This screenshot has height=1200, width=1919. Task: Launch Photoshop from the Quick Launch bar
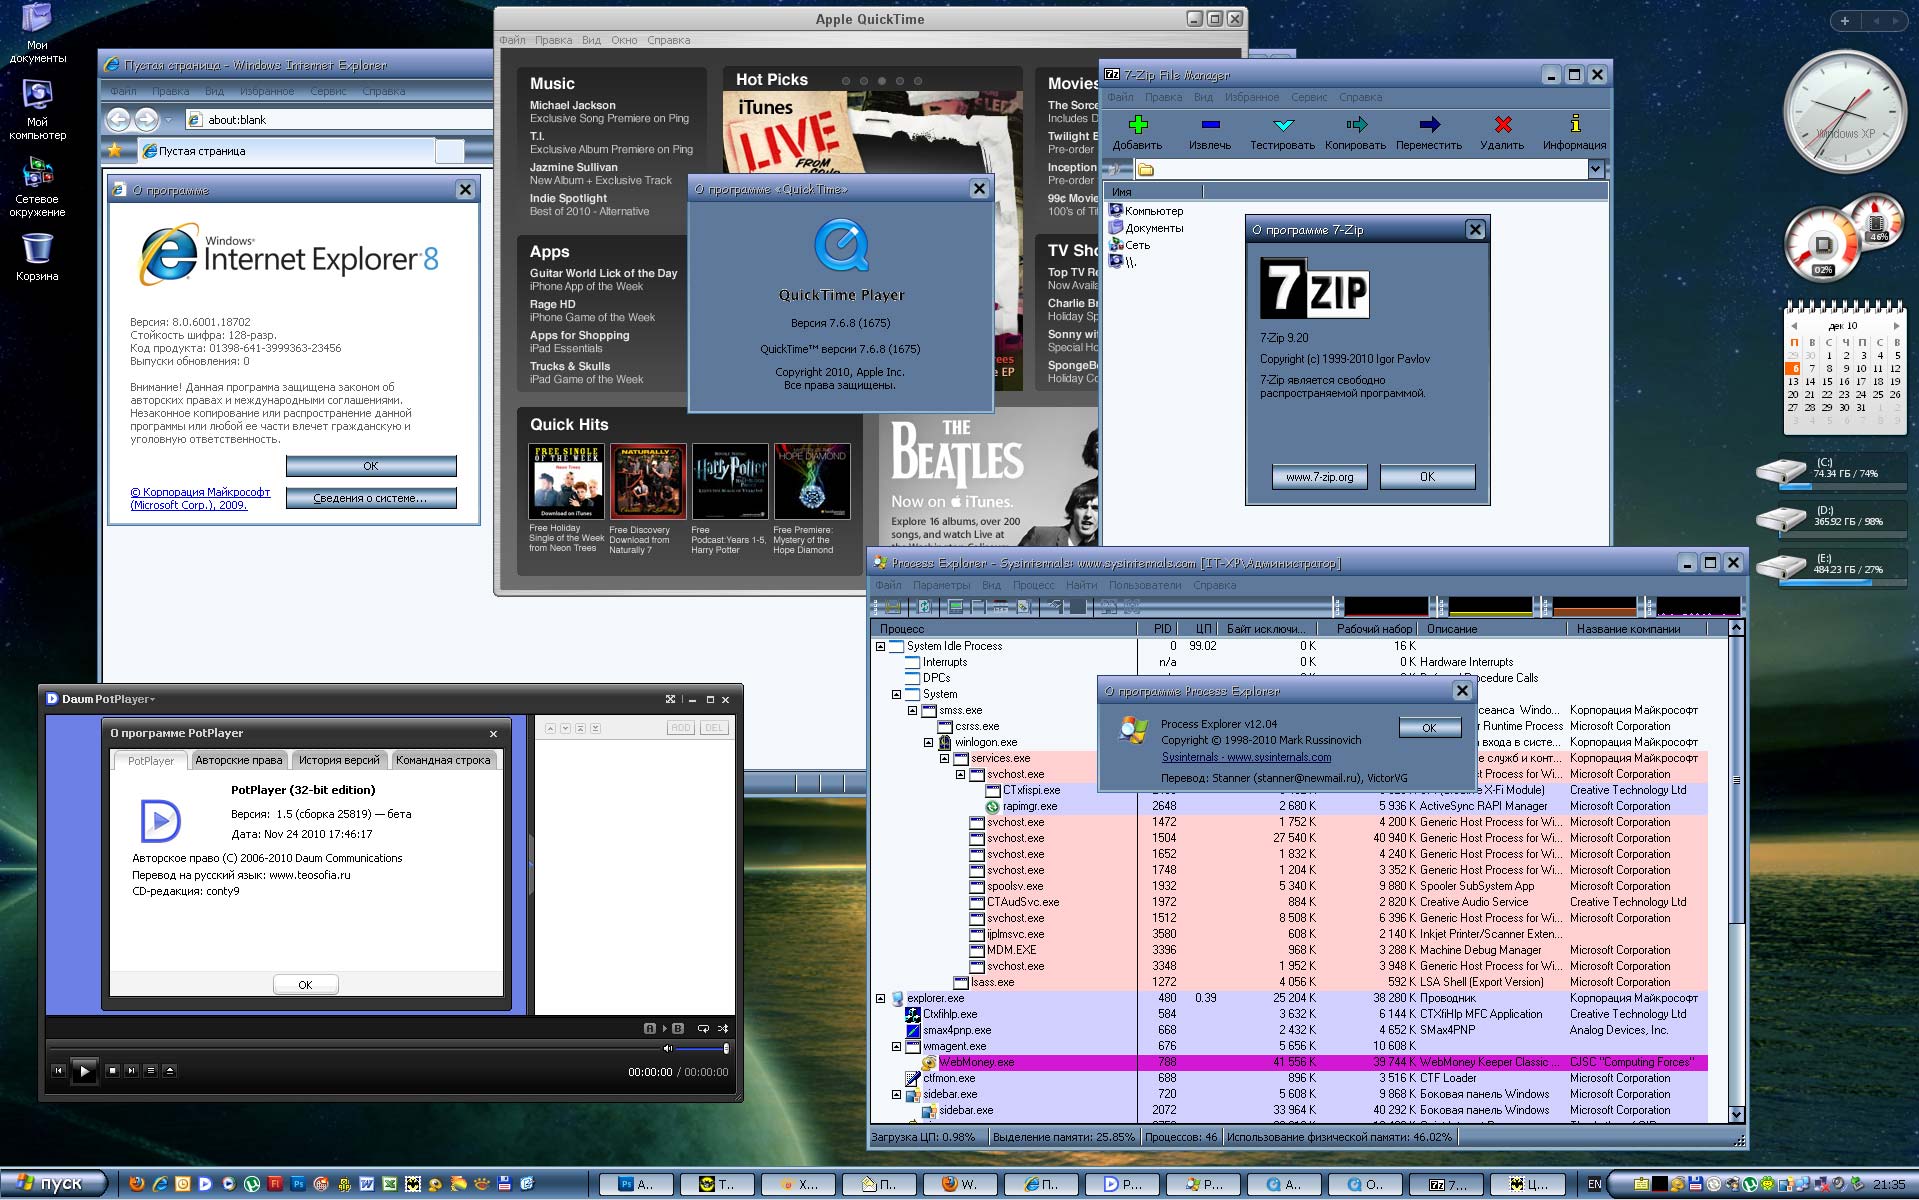298,1184
